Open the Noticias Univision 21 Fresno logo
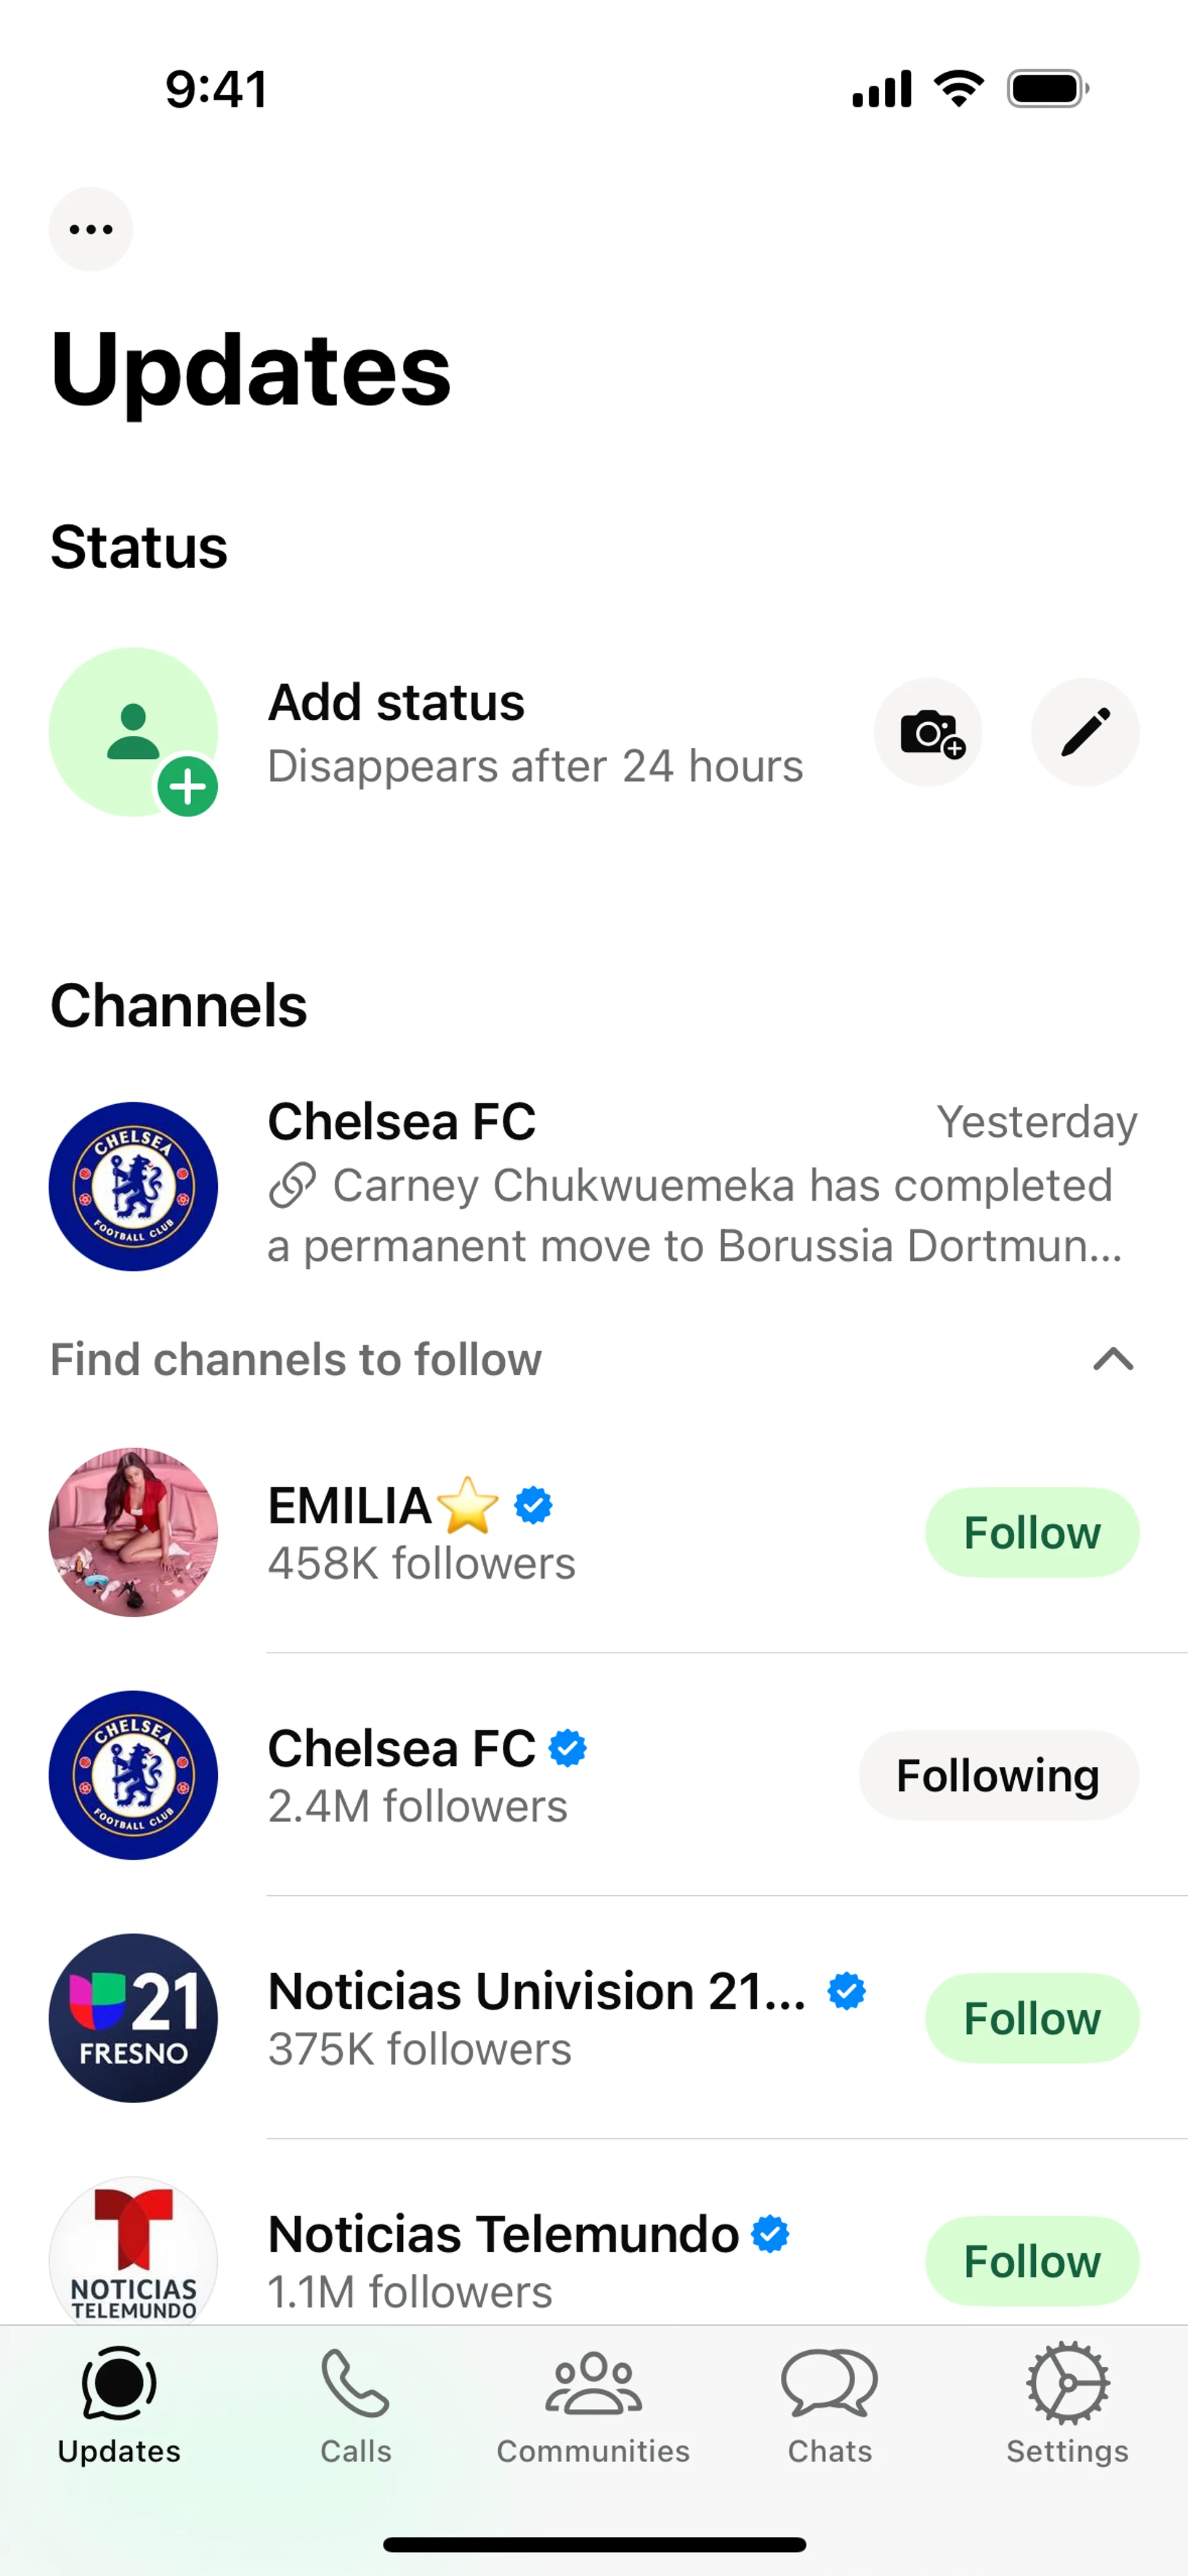This screenshot has width=1188, height=2576. (134, 2018)
